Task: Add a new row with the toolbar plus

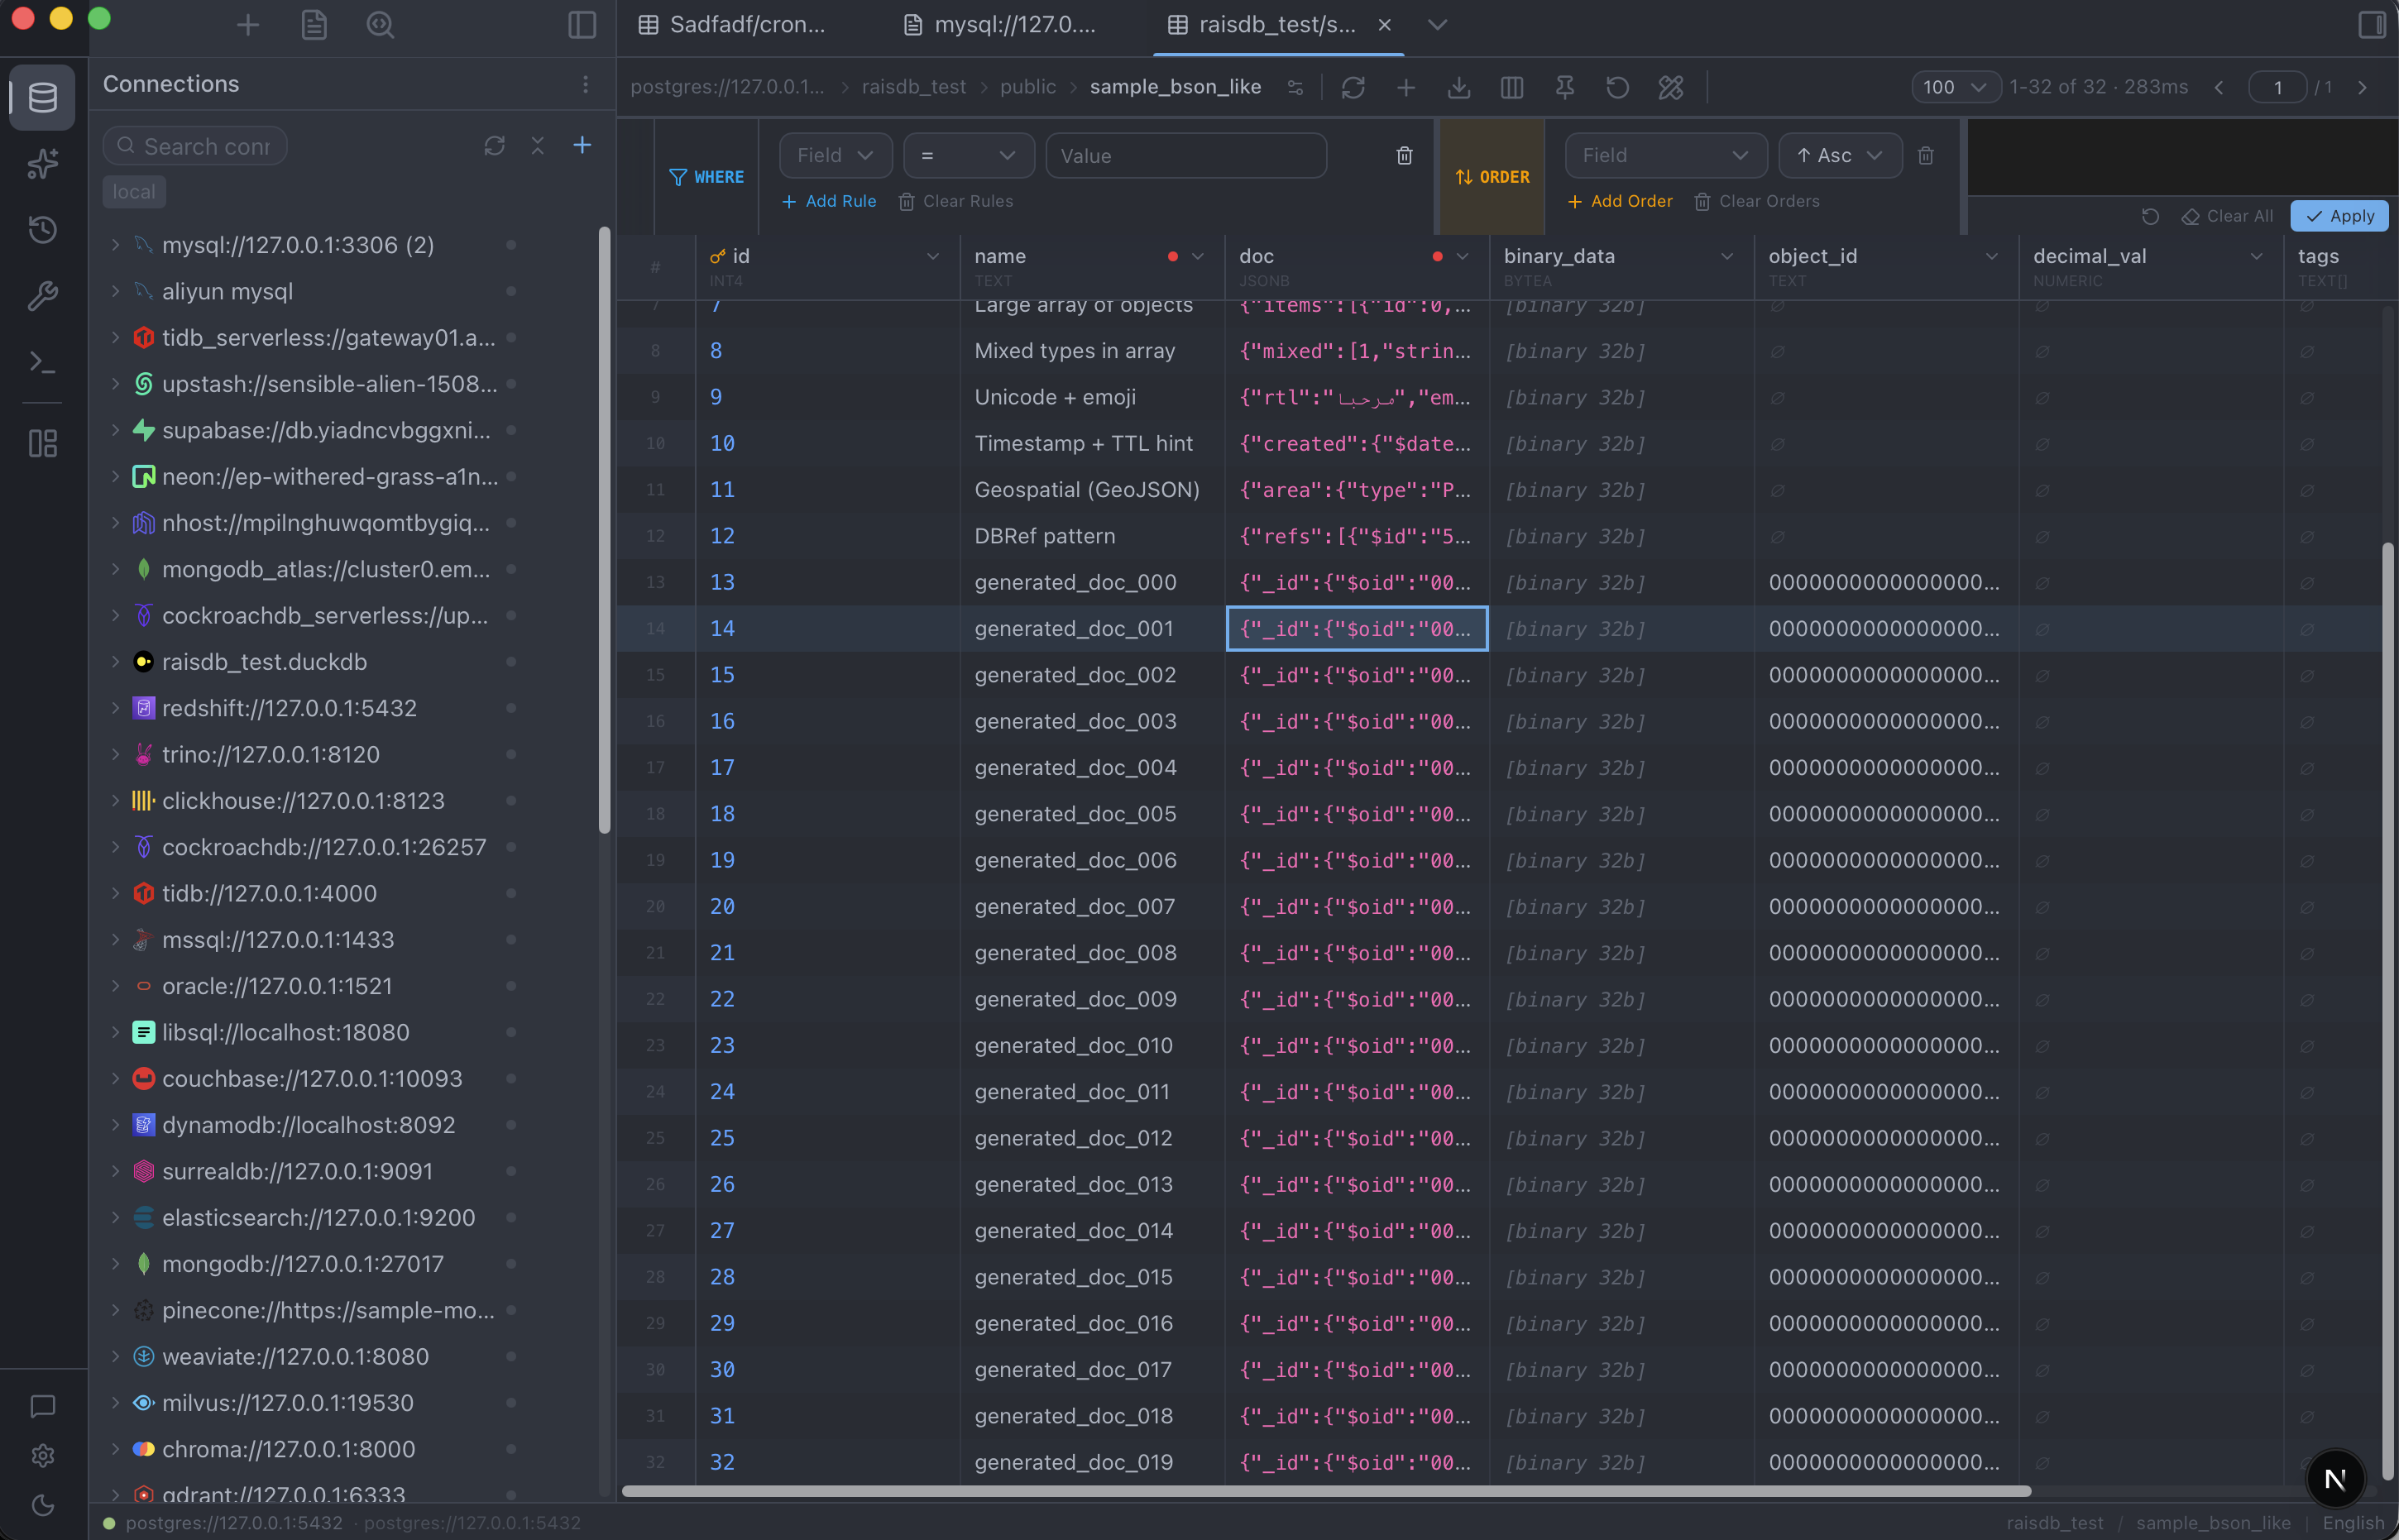Action: point(1406,88)
